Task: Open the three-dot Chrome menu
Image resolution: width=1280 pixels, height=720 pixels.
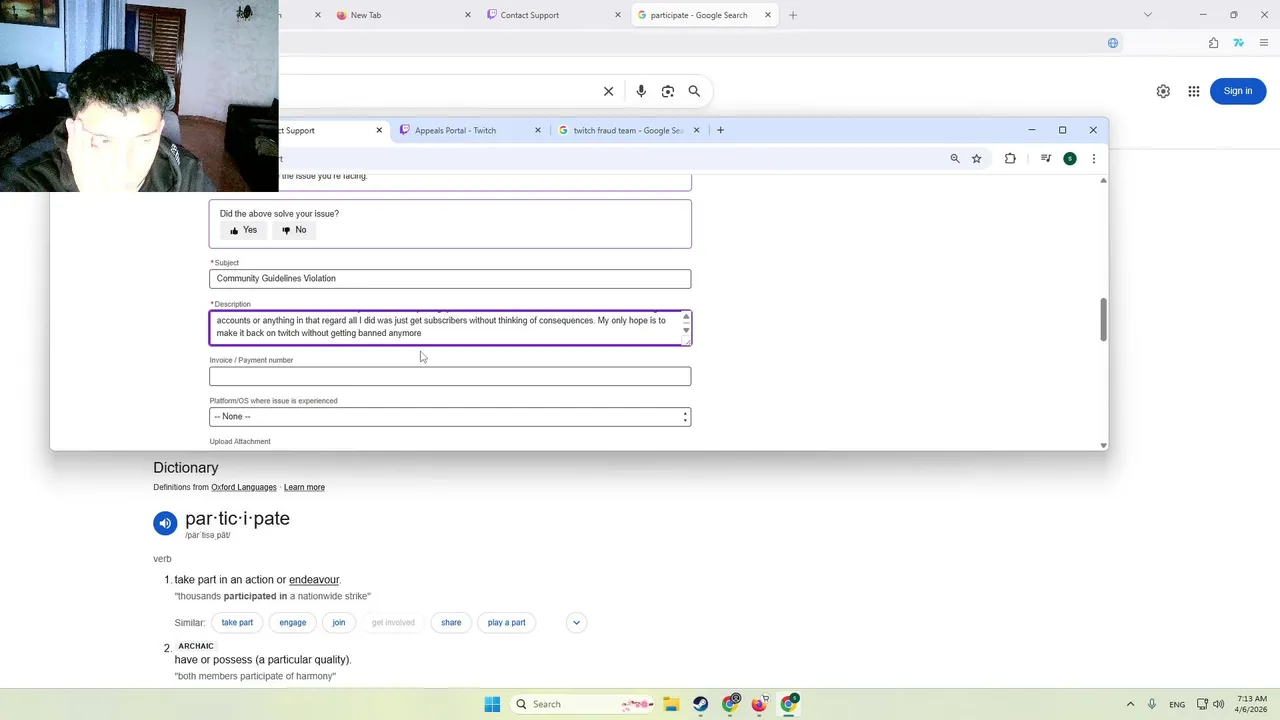Action: tap(1094, 158)
